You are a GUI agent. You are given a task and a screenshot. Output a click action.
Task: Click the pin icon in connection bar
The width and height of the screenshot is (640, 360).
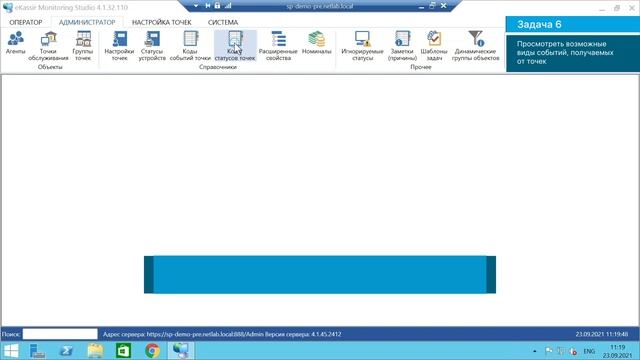[x=207, y=6]
